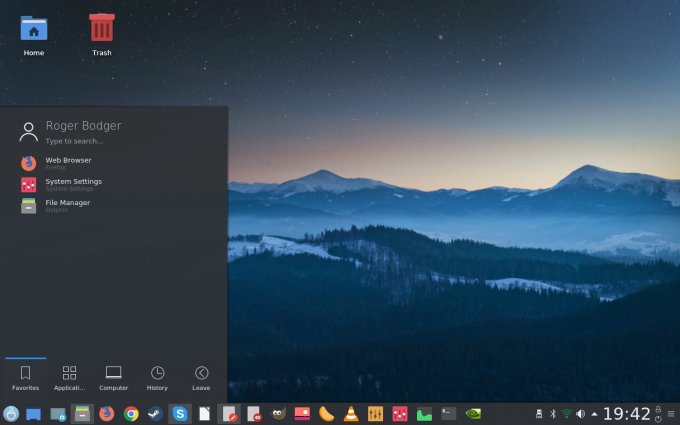Open the Trash desktop icon
This screenshot has width=680, height=425.
(102, 35)
